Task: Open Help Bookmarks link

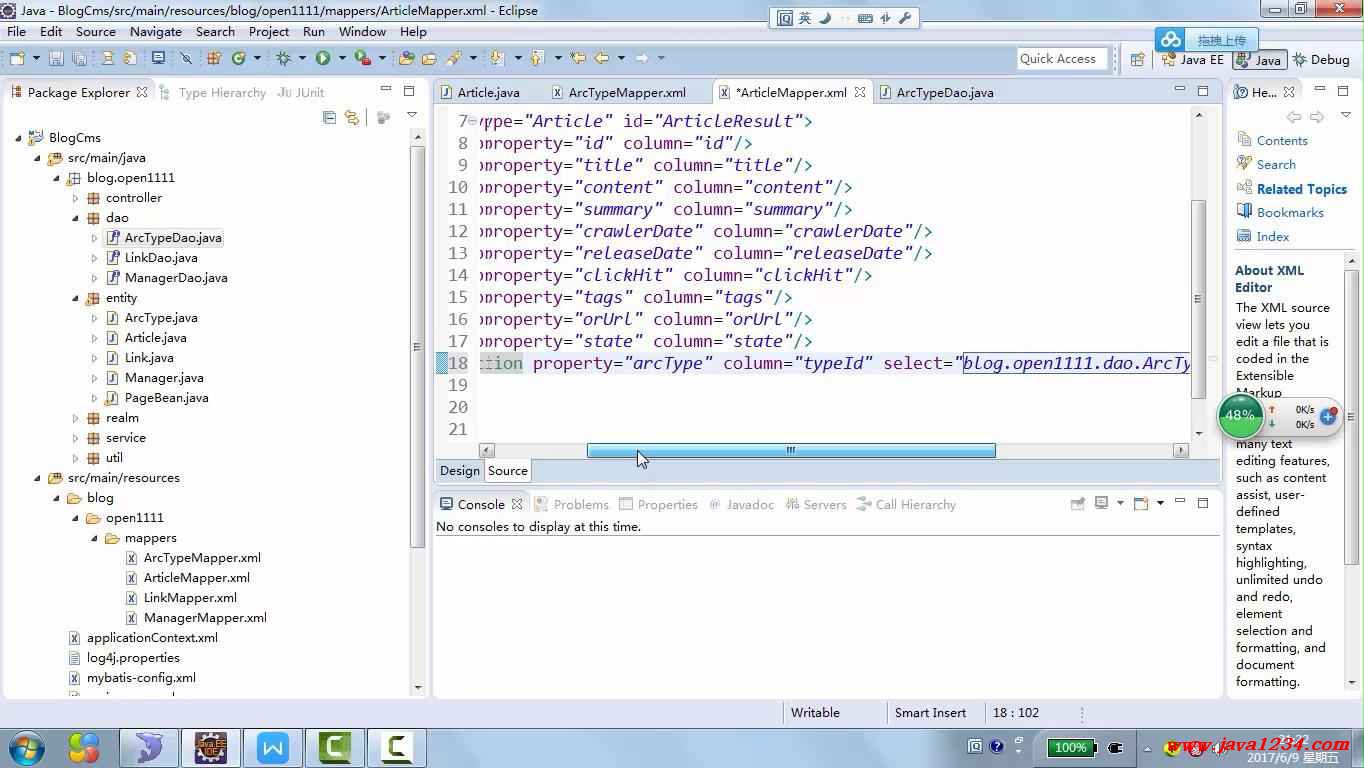Action: (1290, 213)
